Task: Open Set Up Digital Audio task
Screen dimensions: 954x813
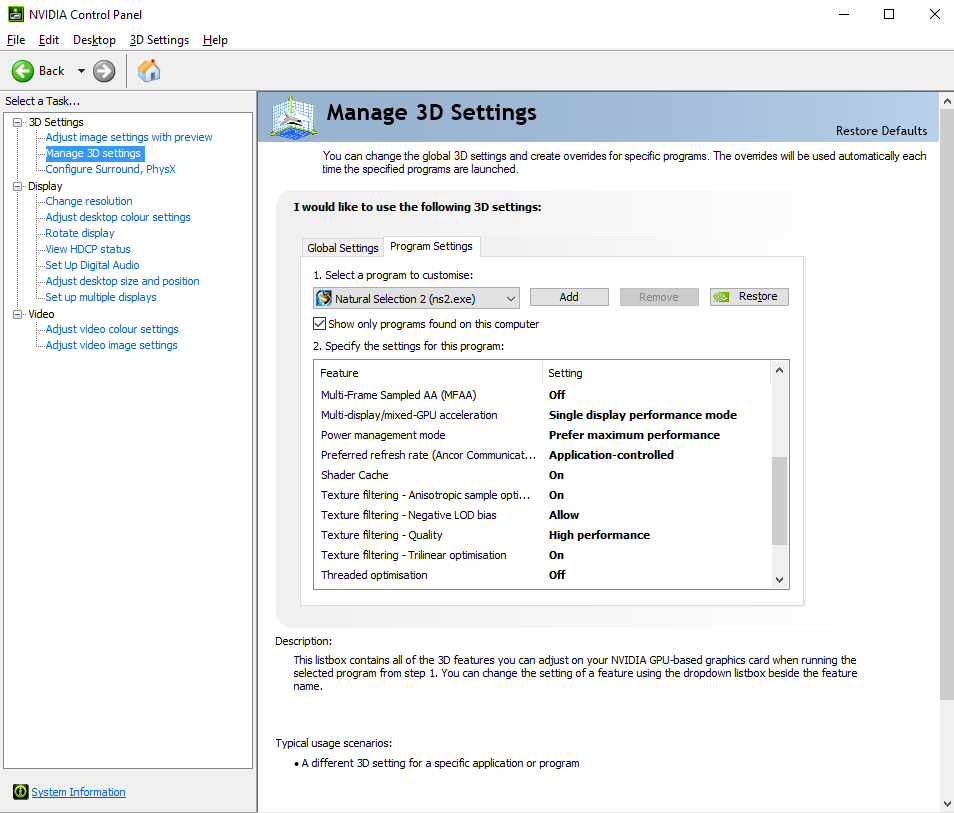Action: [92, 265]
